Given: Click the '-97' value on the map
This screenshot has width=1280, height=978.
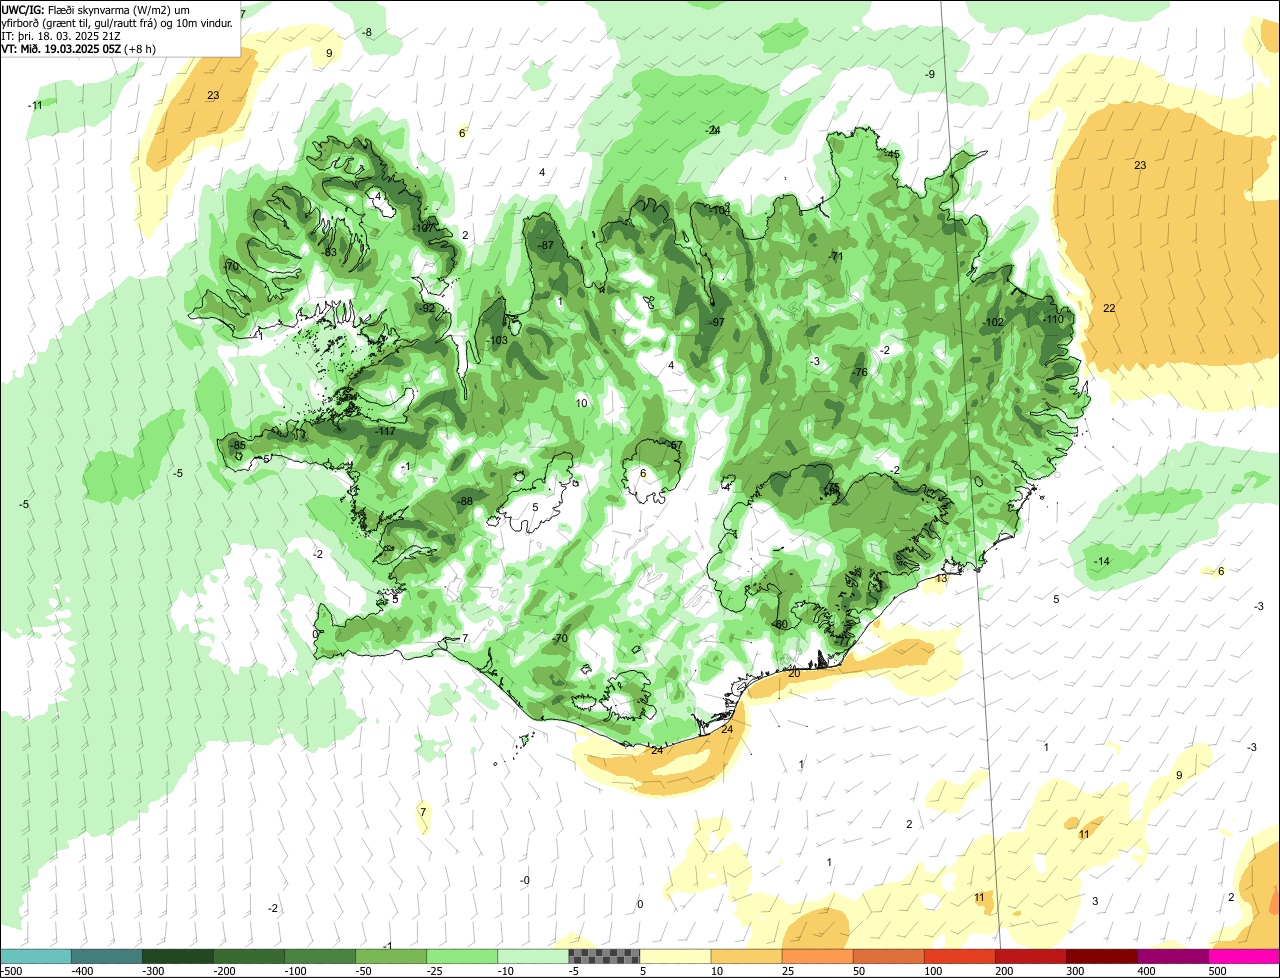Looking at the screenshot, I should click(716, 322).
